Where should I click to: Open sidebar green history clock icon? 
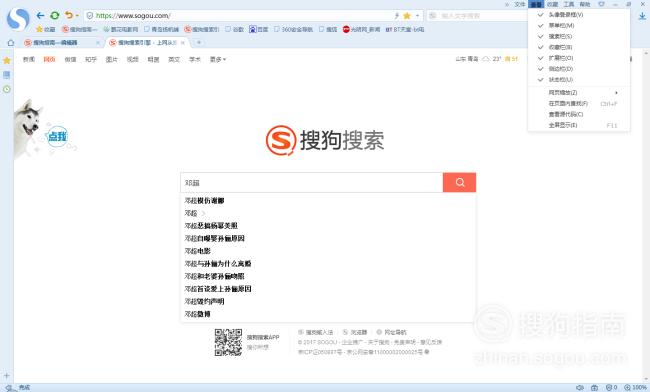pyautogui.click(x=7, y=90)
